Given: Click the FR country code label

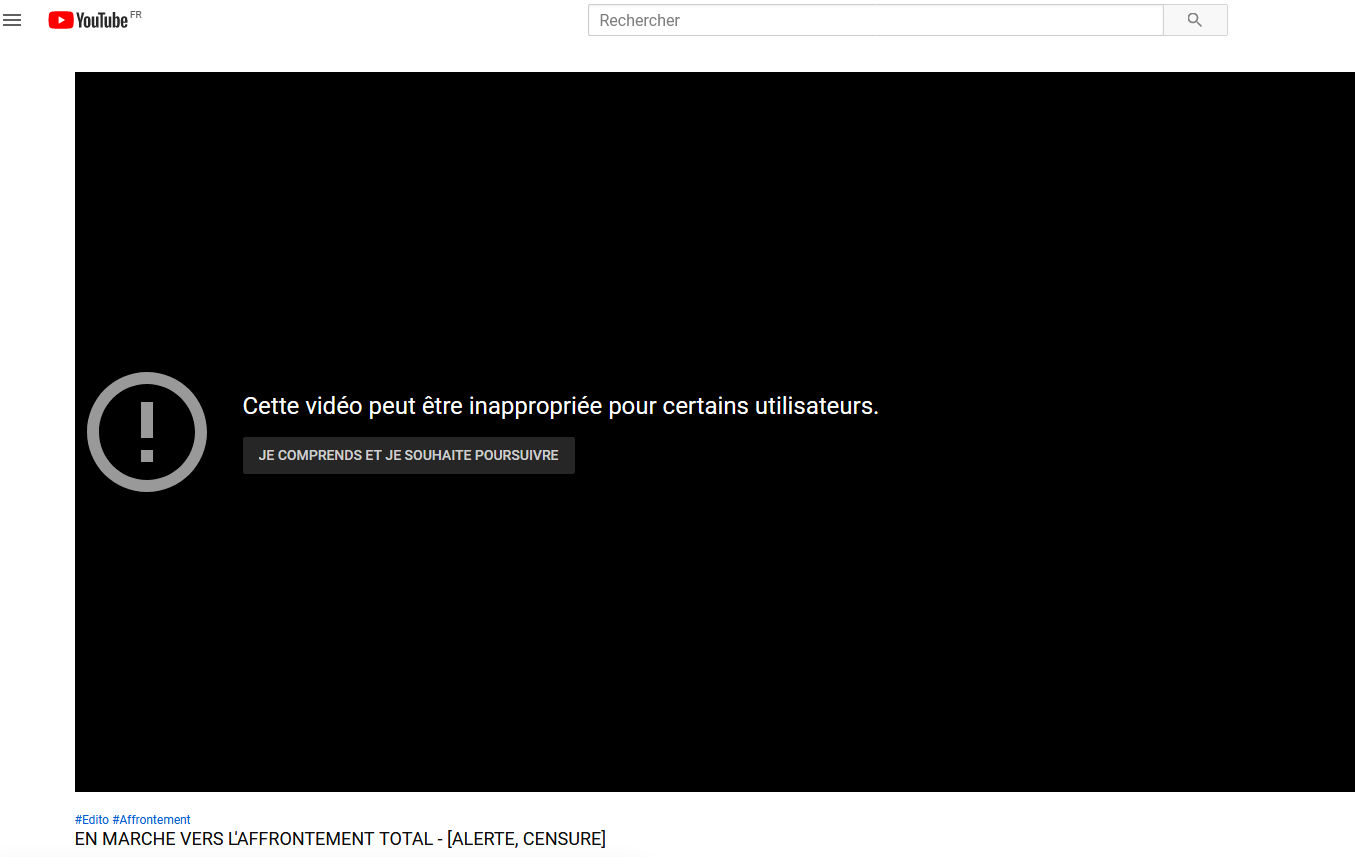Looking at the screenshot, I should coord(136,15).
